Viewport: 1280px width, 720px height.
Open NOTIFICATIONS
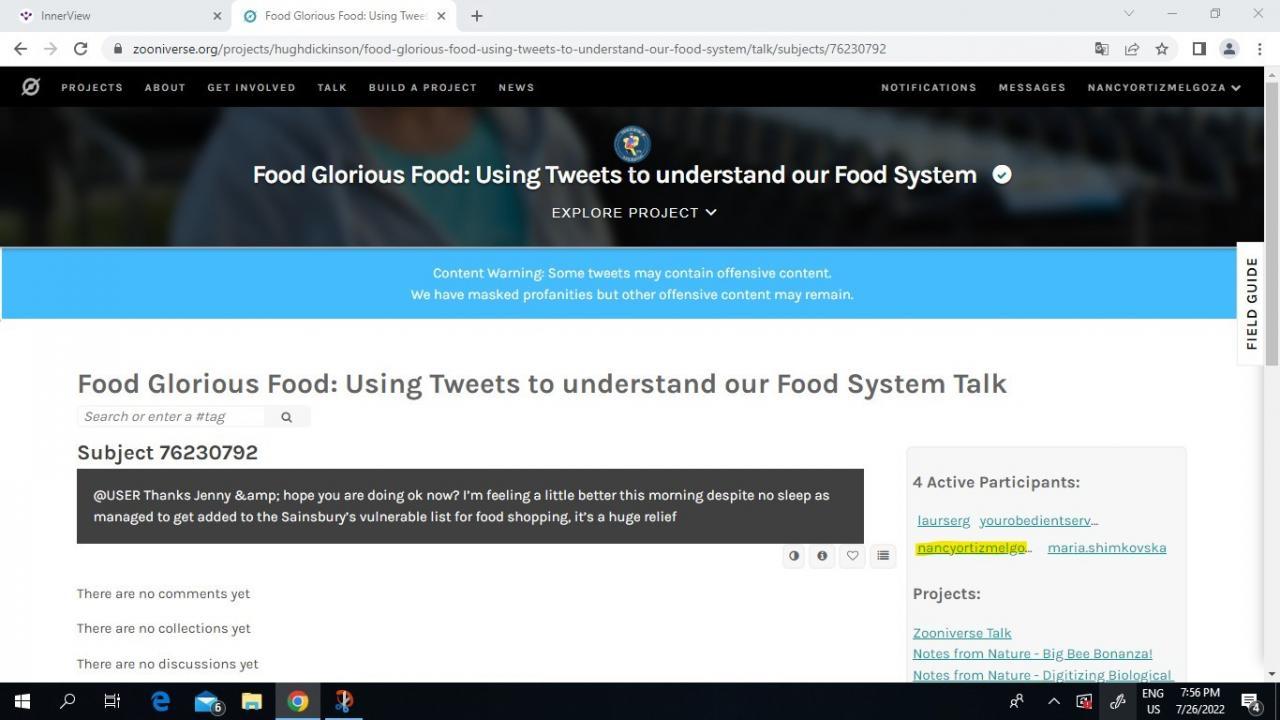point(928,87)
